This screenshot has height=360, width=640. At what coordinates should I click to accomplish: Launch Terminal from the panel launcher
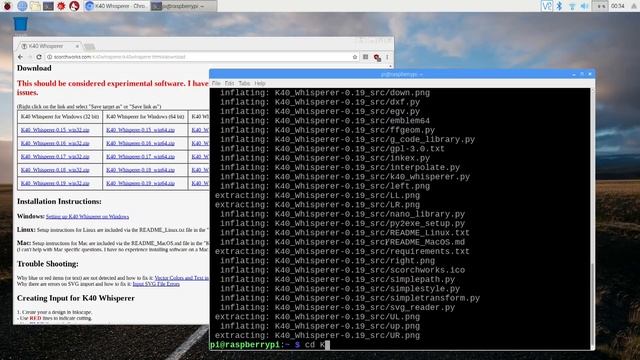tap(48, 6)
